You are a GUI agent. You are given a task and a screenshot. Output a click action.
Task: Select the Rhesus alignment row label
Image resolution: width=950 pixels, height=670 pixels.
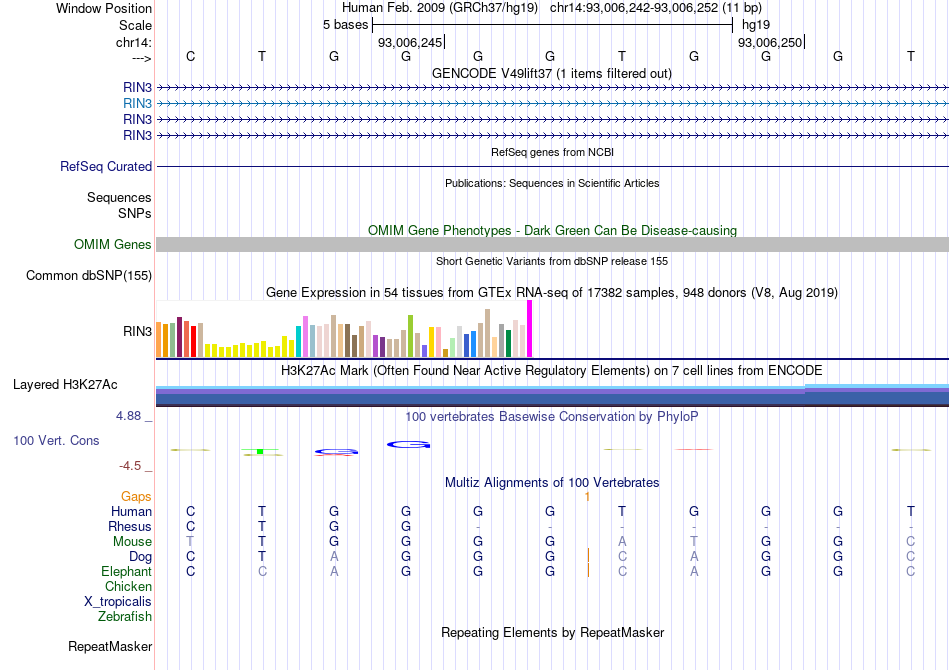(130, 526)
